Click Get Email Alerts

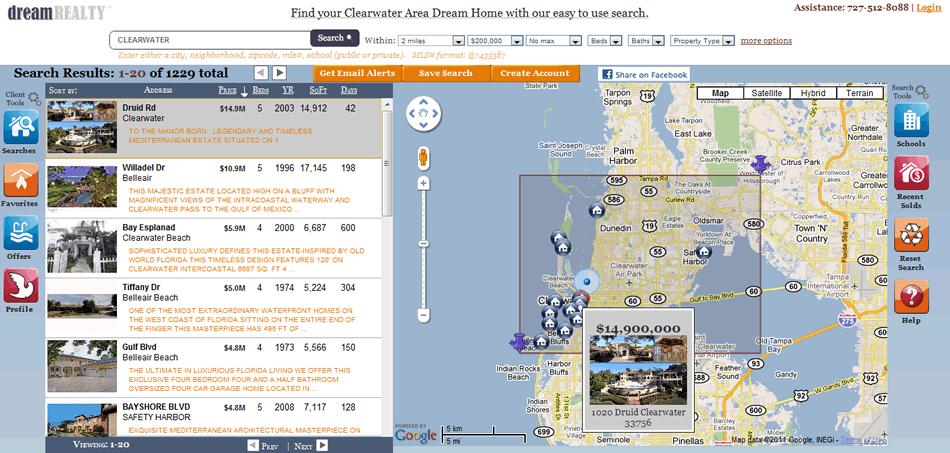(x=357, y=73)
